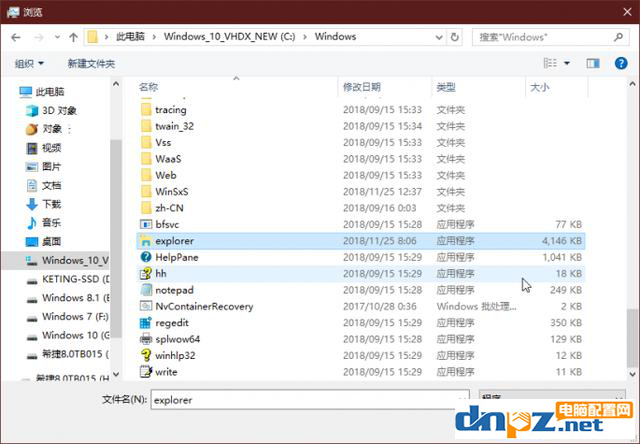Viewport: 640px width, 444px height.
Task: Select the Vss folder icon
Action: [x=146, y=142]
